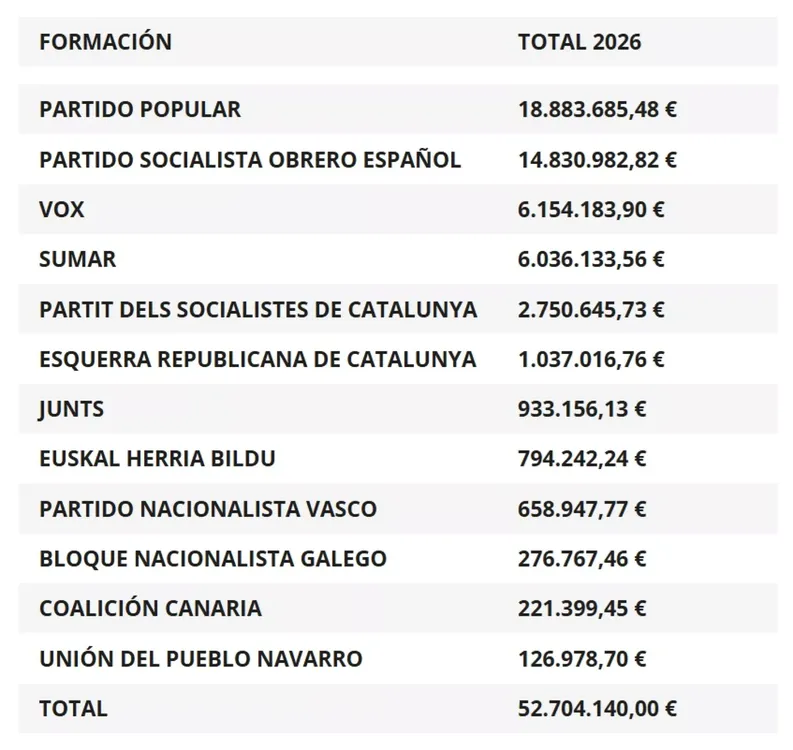This screenshot has height=750, width=793.
Task: Select the PARTIDO POPULAR row name
Action: point(140,109)
